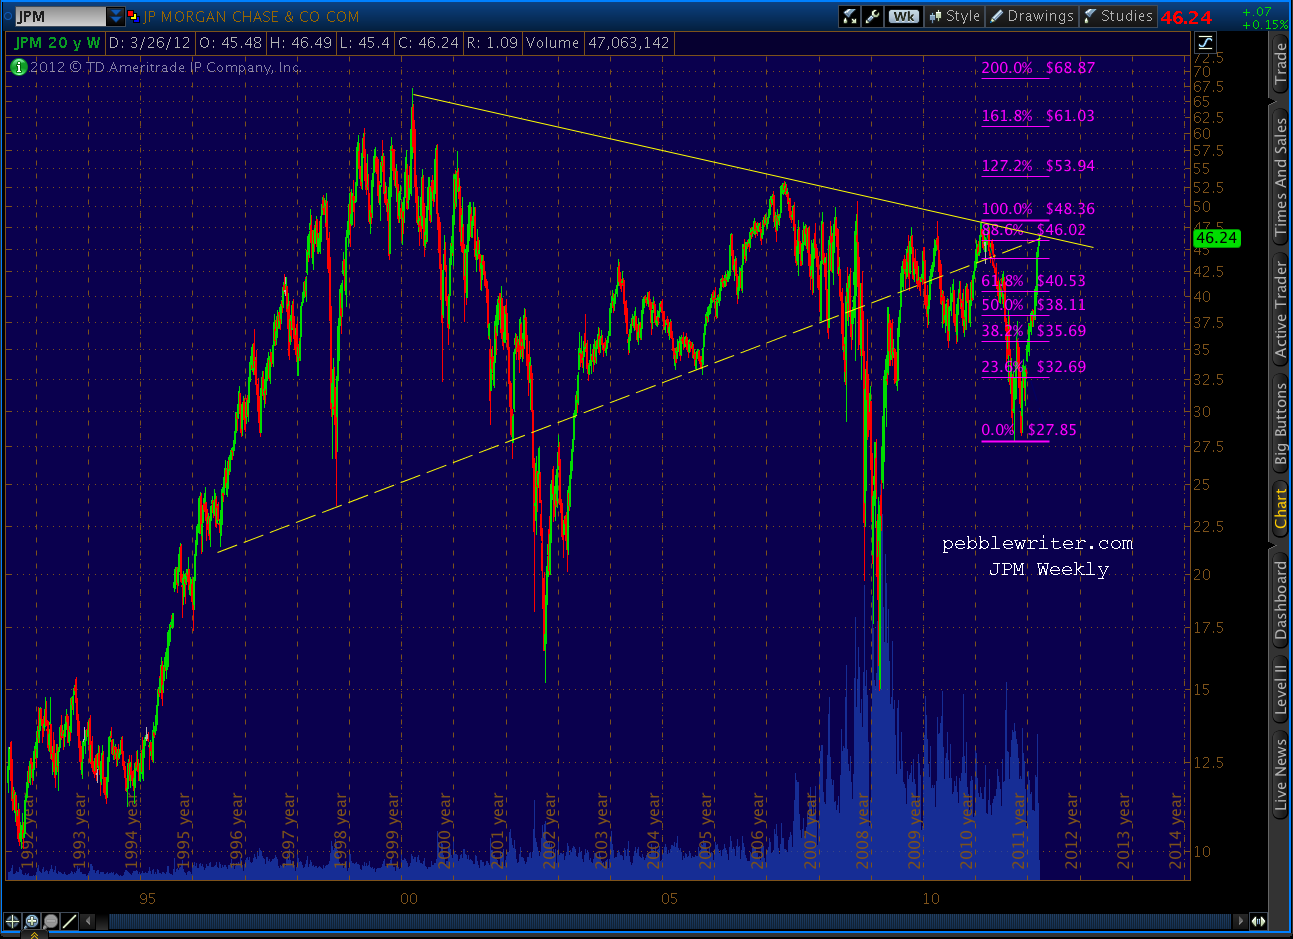
Task: Click the C: 46.24 close value
Action: pyautogui.click(x=428, y=43)
